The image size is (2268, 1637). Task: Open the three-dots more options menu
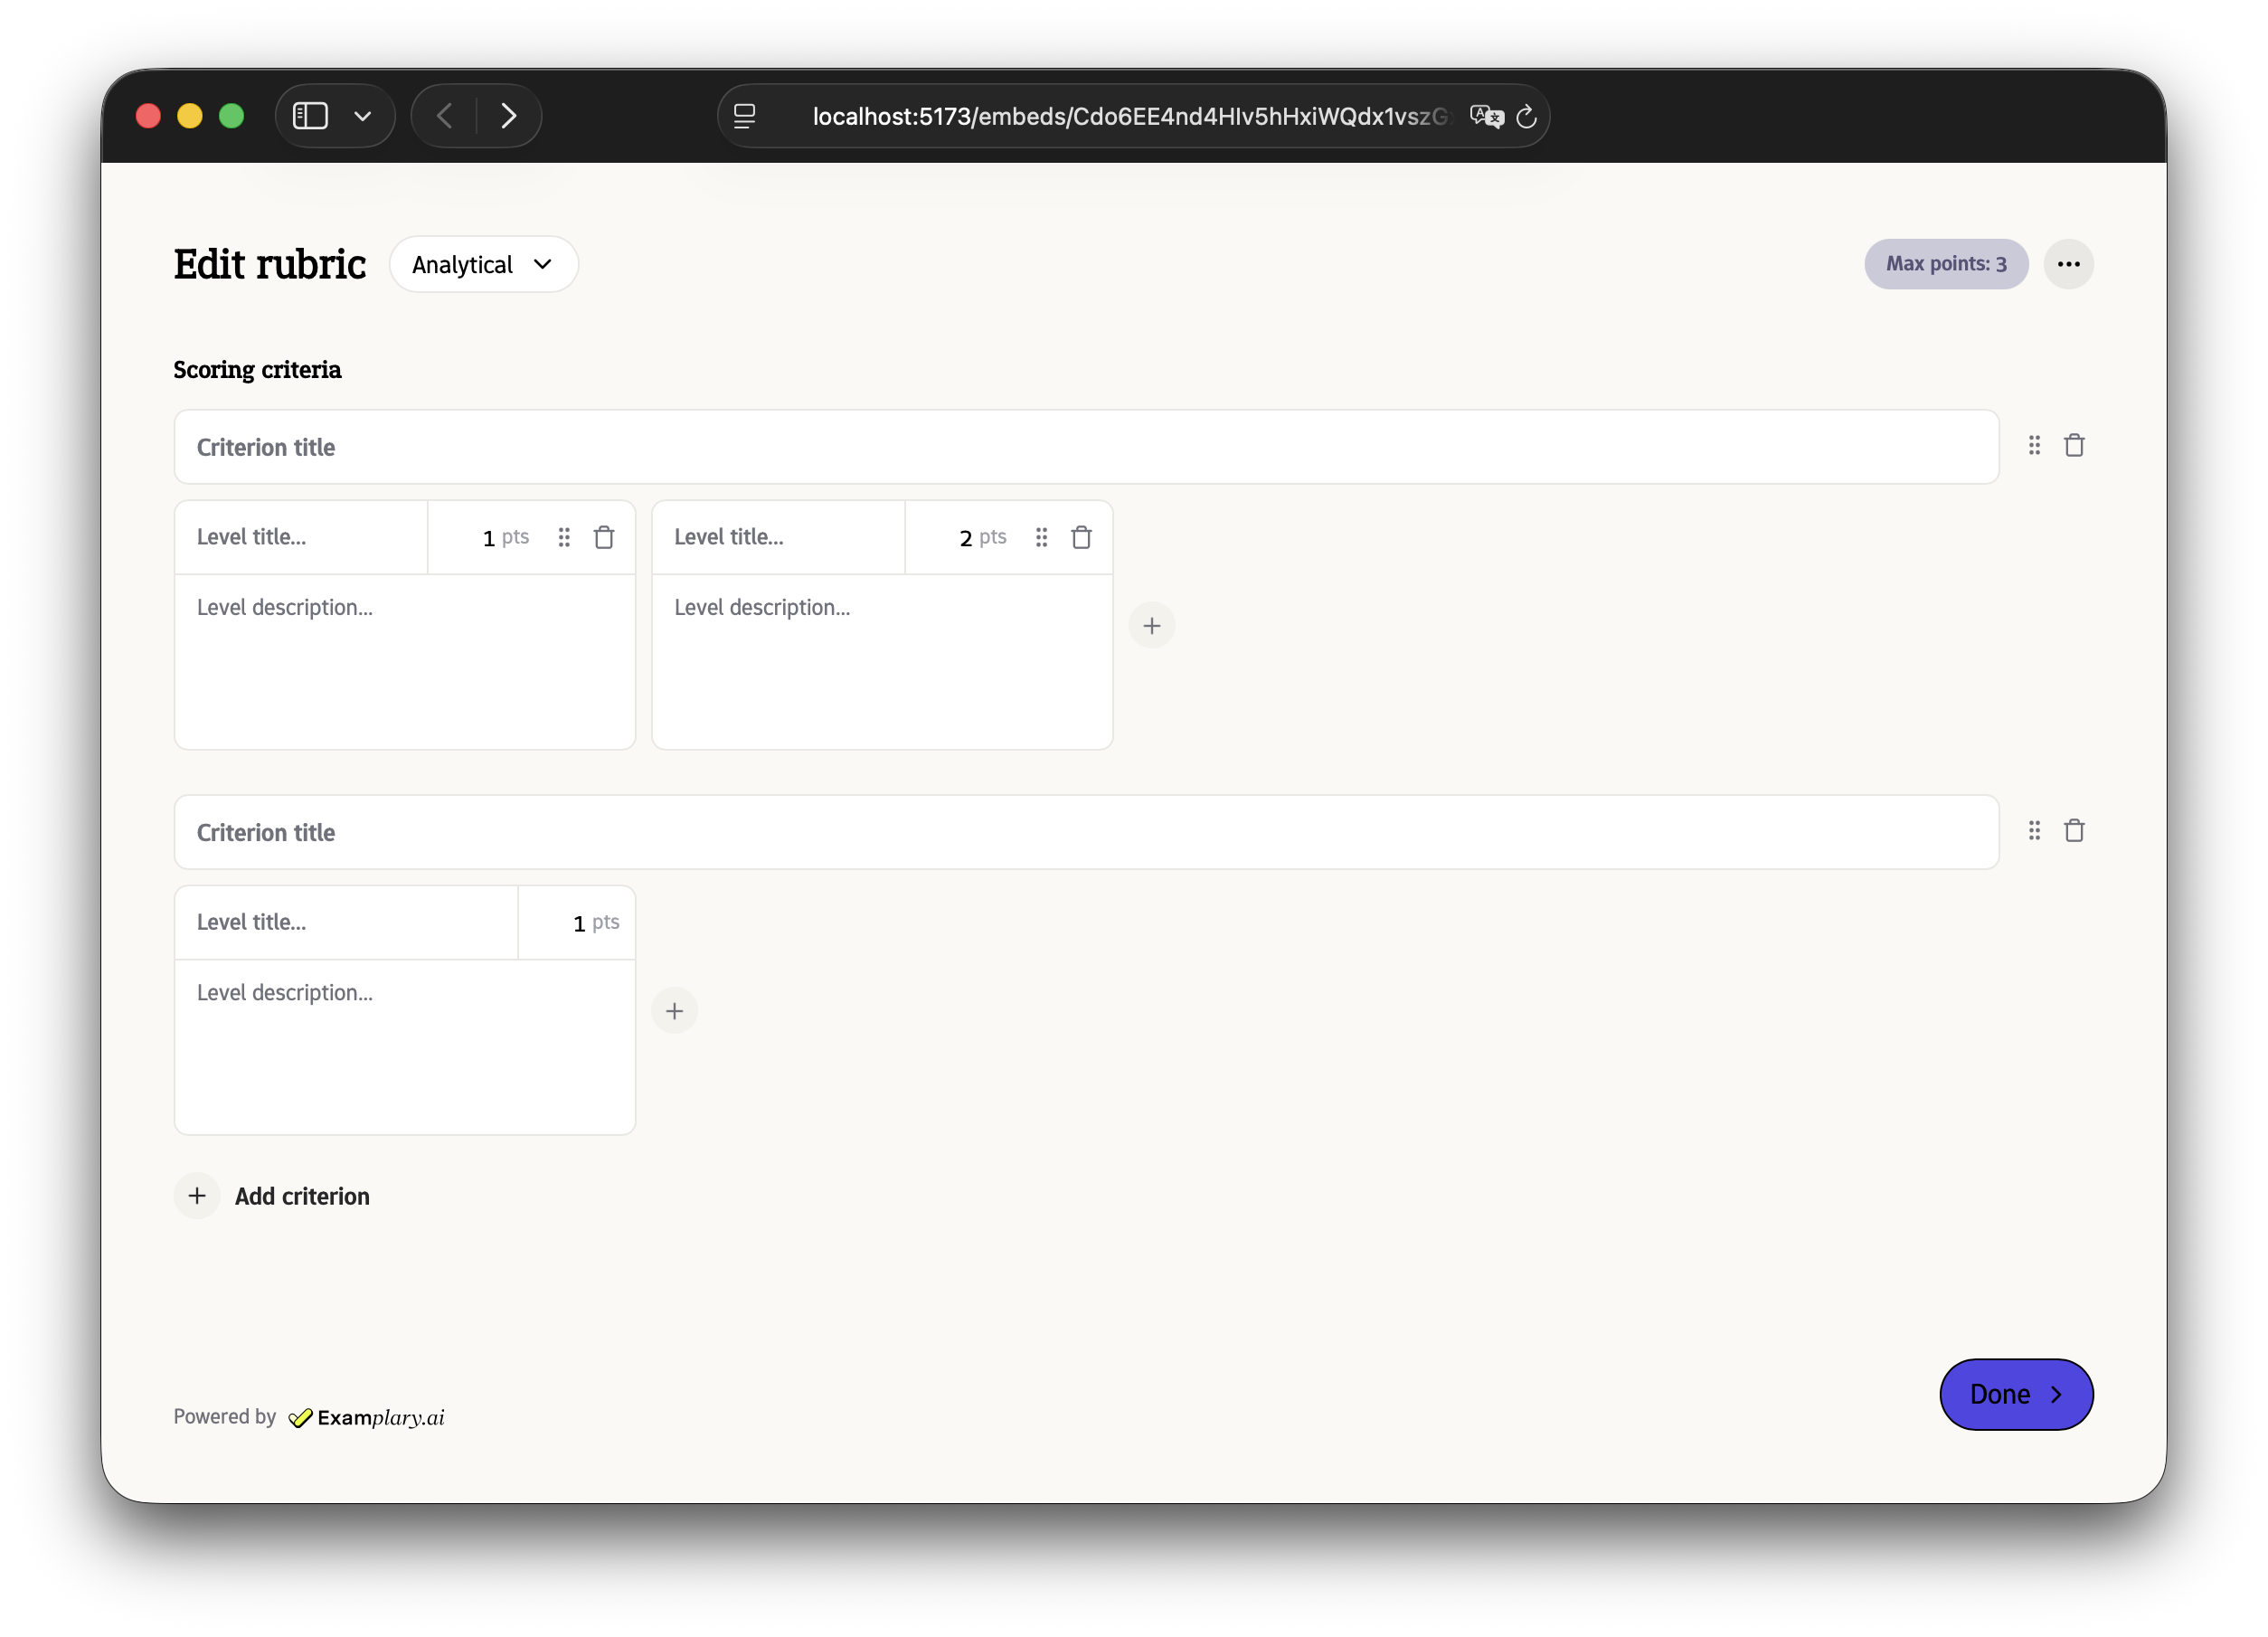(2068, 264)
